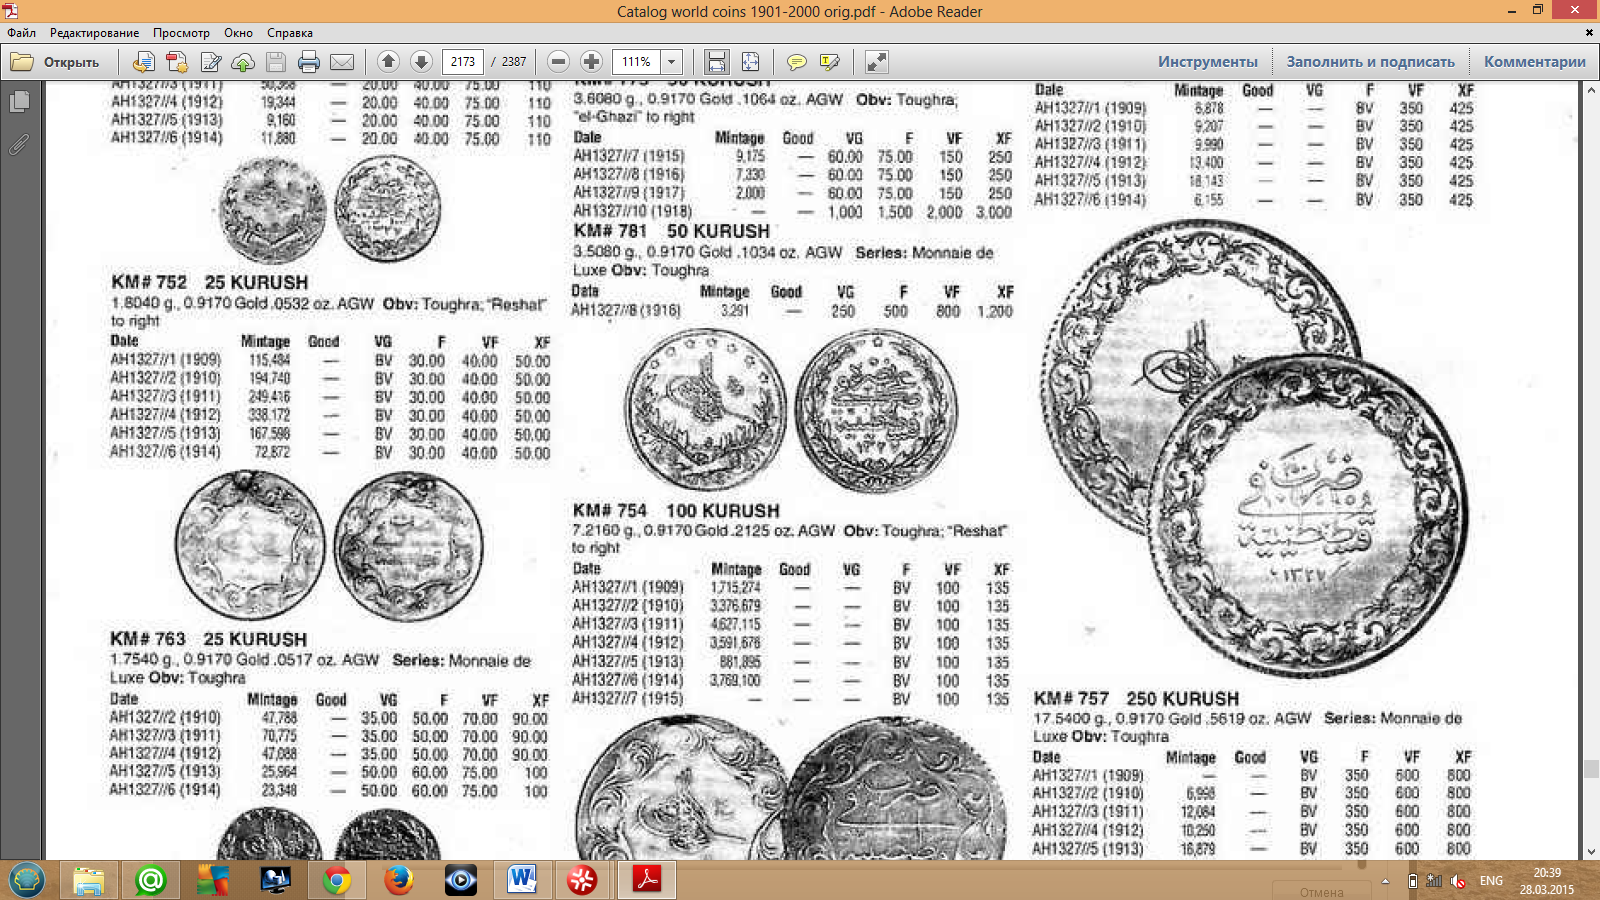Send file by email envelope icon

point(342,62)
